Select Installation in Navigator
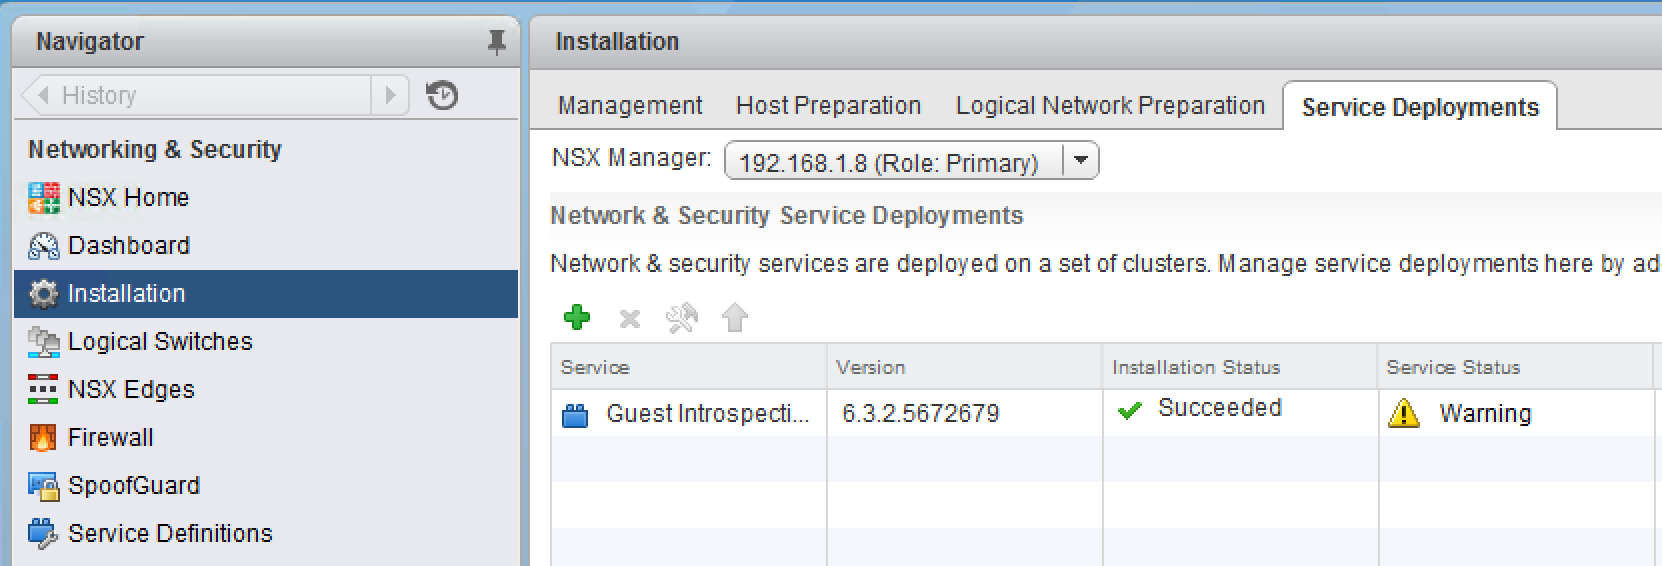This screenshot has height=566, width=1662. tap(266, 294)
